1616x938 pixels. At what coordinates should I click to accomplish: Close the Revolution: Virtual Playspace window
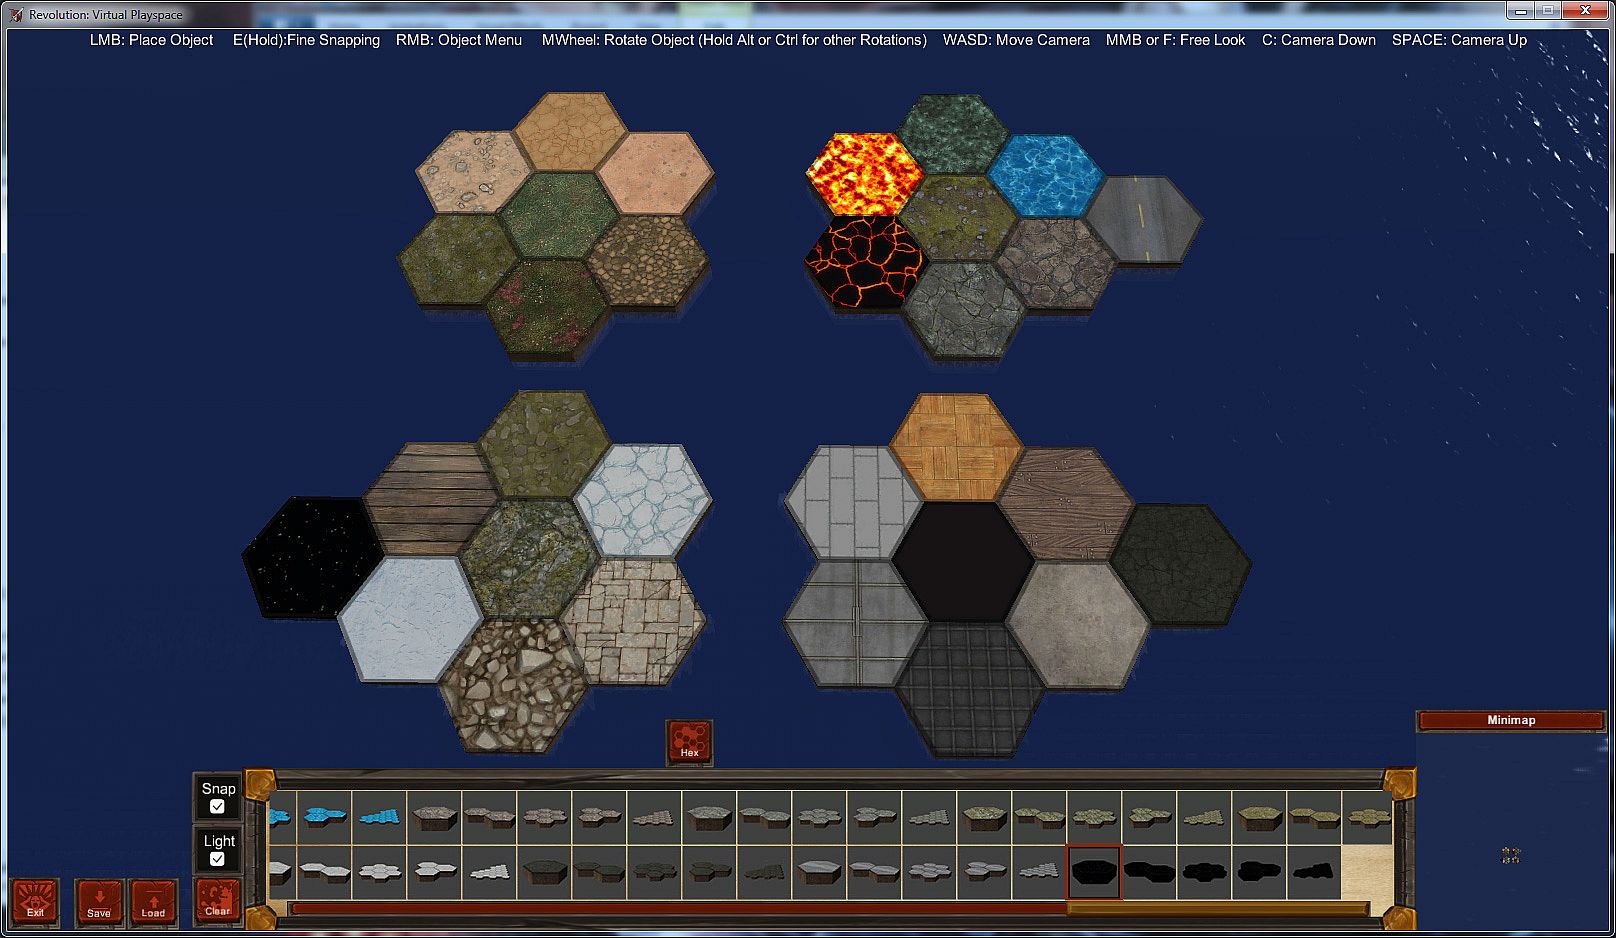[1585, 11]
